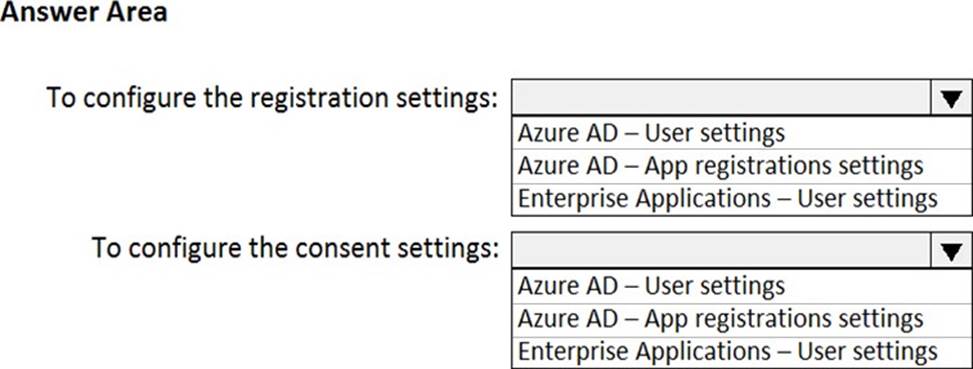Click the empty consent settings combo box

(x=722, y=251)
